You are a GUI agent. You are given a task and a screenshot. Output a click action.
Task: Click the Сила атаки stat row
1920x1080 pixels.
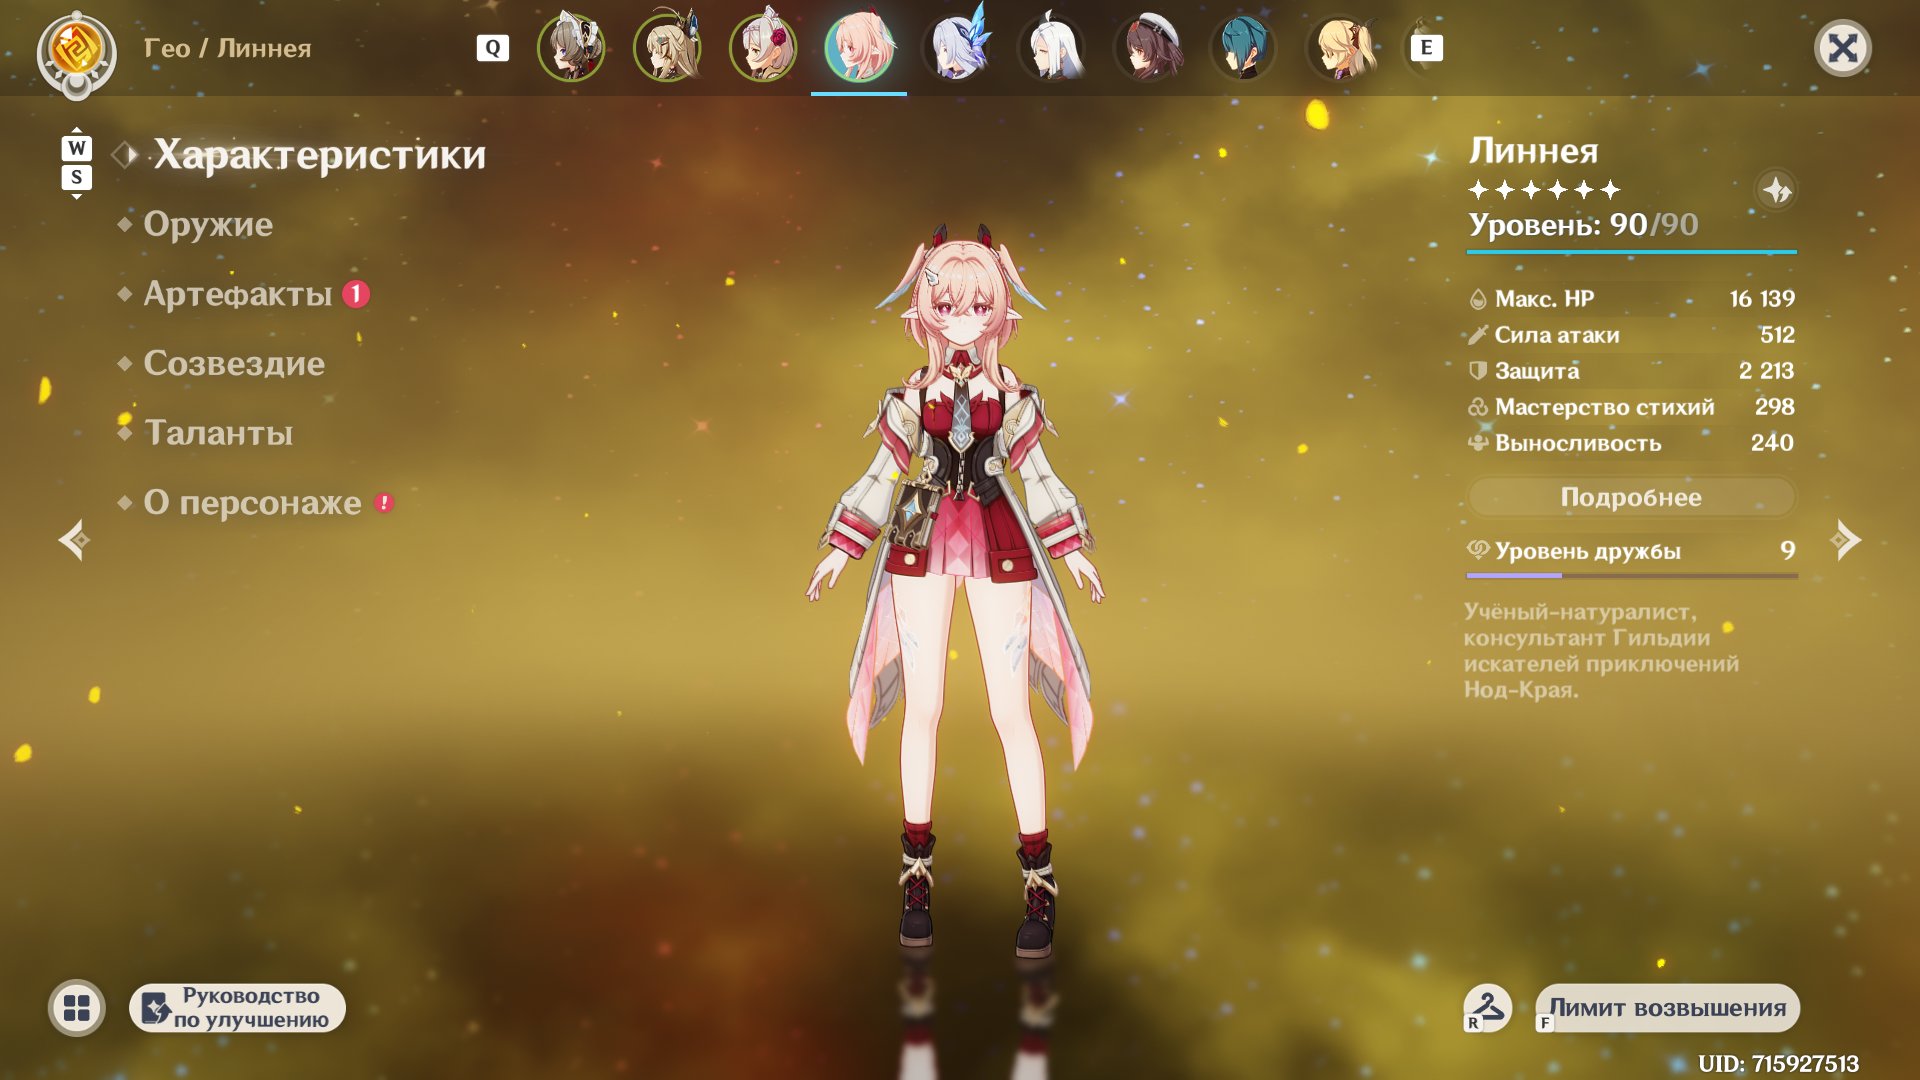coord(1631,334)
